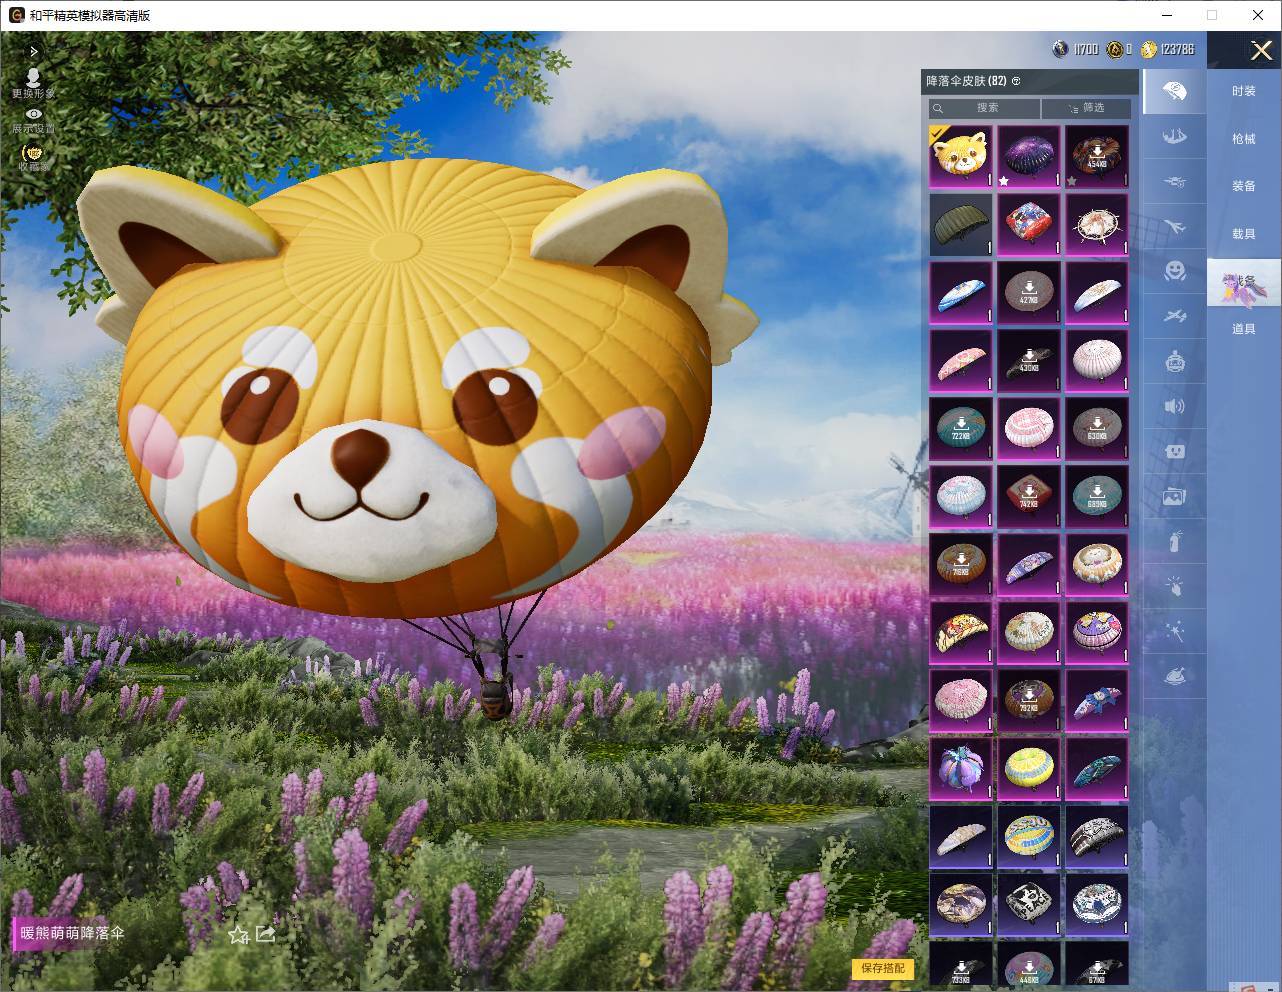Image resolution: width=1282 pixels, height=992 pixels.
Task: Download the 454KB parachute skin
Action: (x=1097, y=156)
